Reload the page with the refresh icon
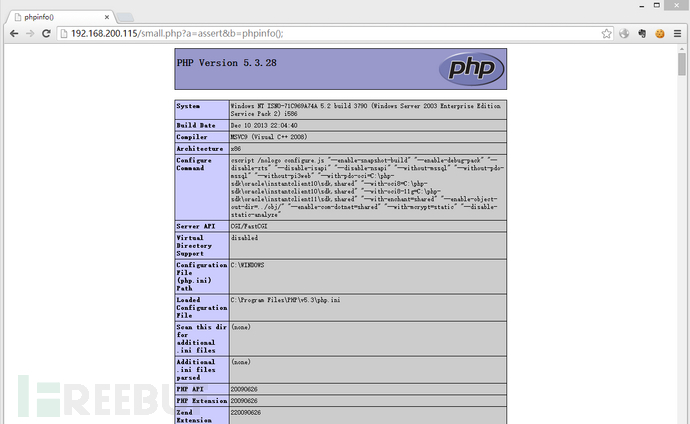The width and height of the screenshot is (690, 424). click(x=46, y=33)
